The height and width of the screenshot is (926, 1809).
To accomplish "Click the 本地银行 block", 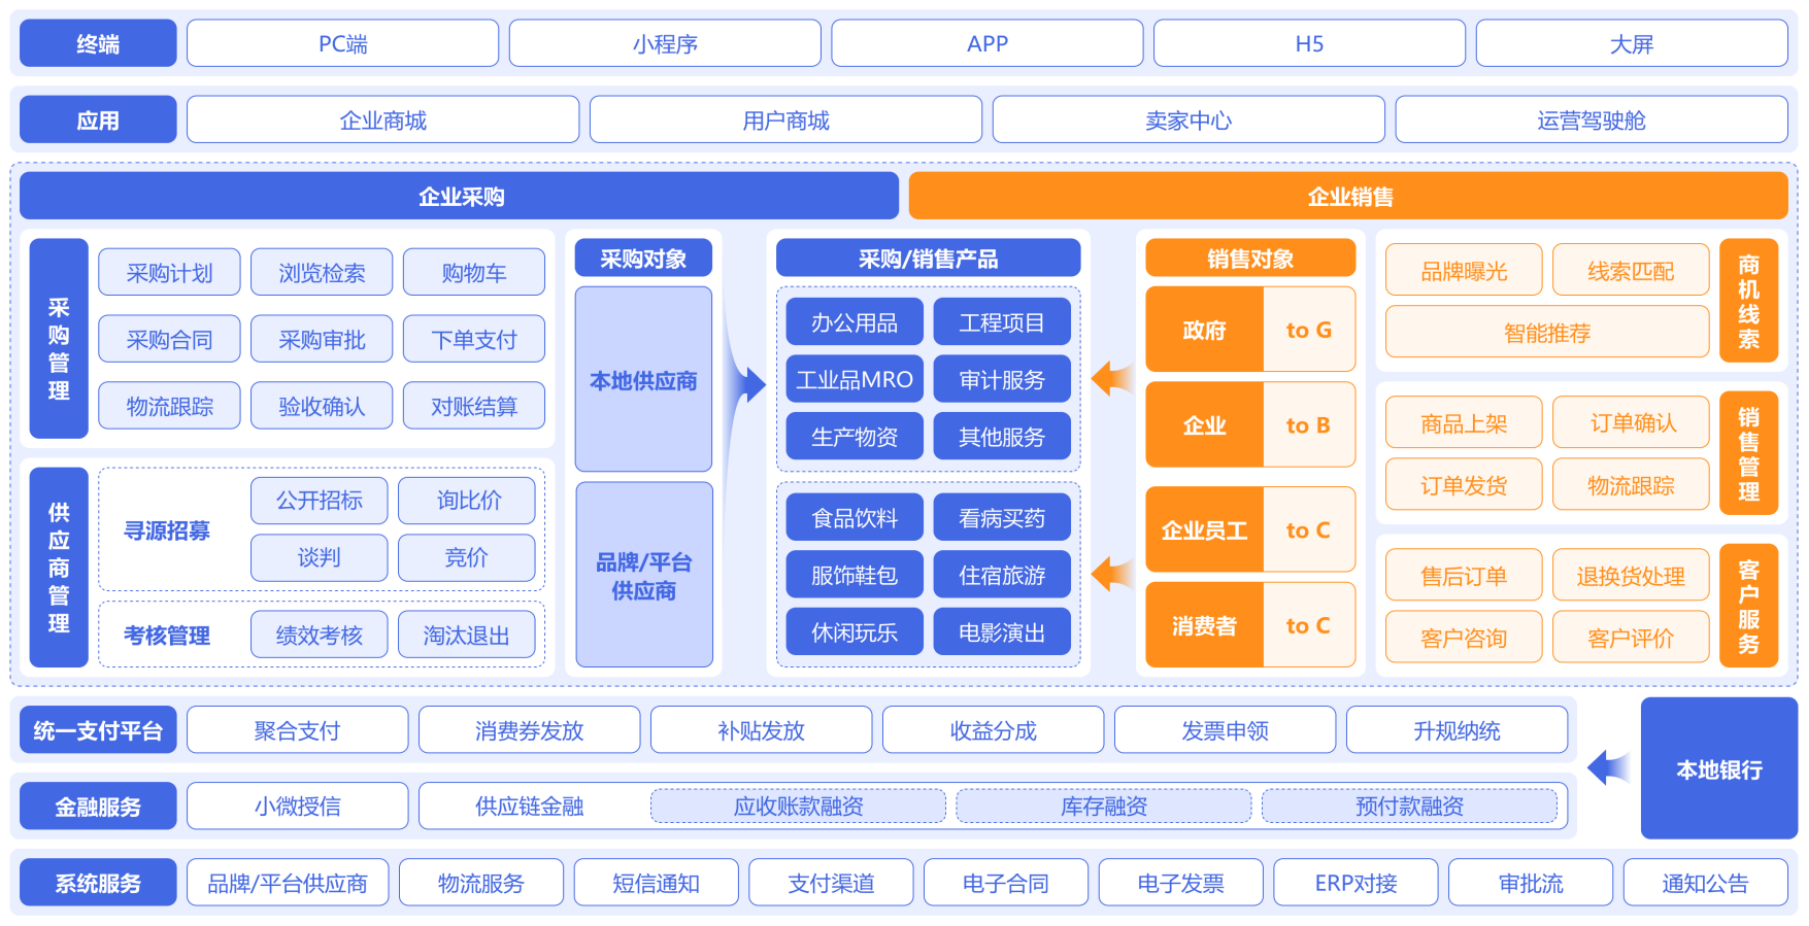I will pos(1719,769).
